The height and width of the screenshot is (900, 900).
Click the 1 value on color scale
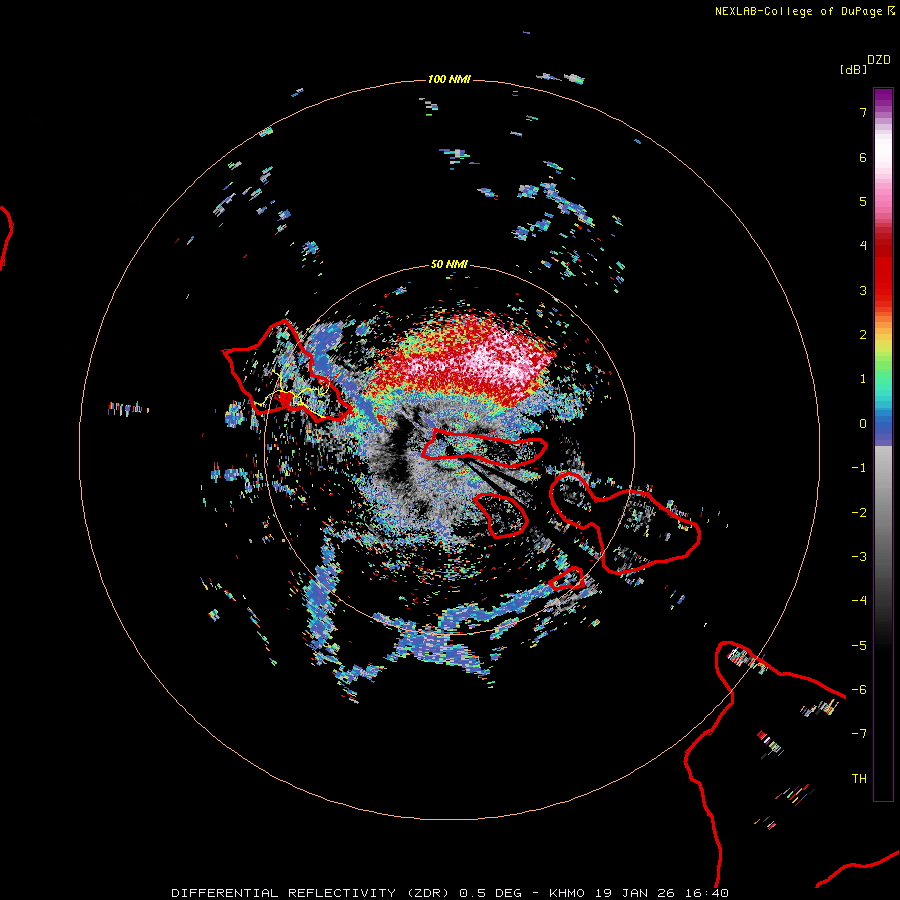click(x=863, y=379)
